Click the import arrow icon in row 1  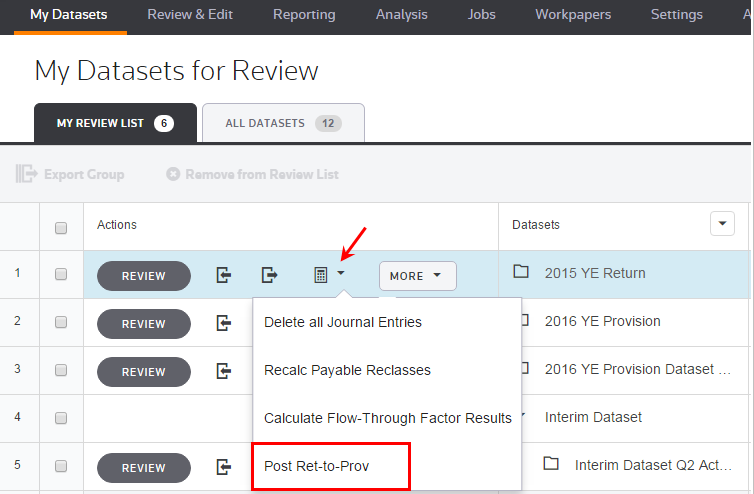pos(224,275)
